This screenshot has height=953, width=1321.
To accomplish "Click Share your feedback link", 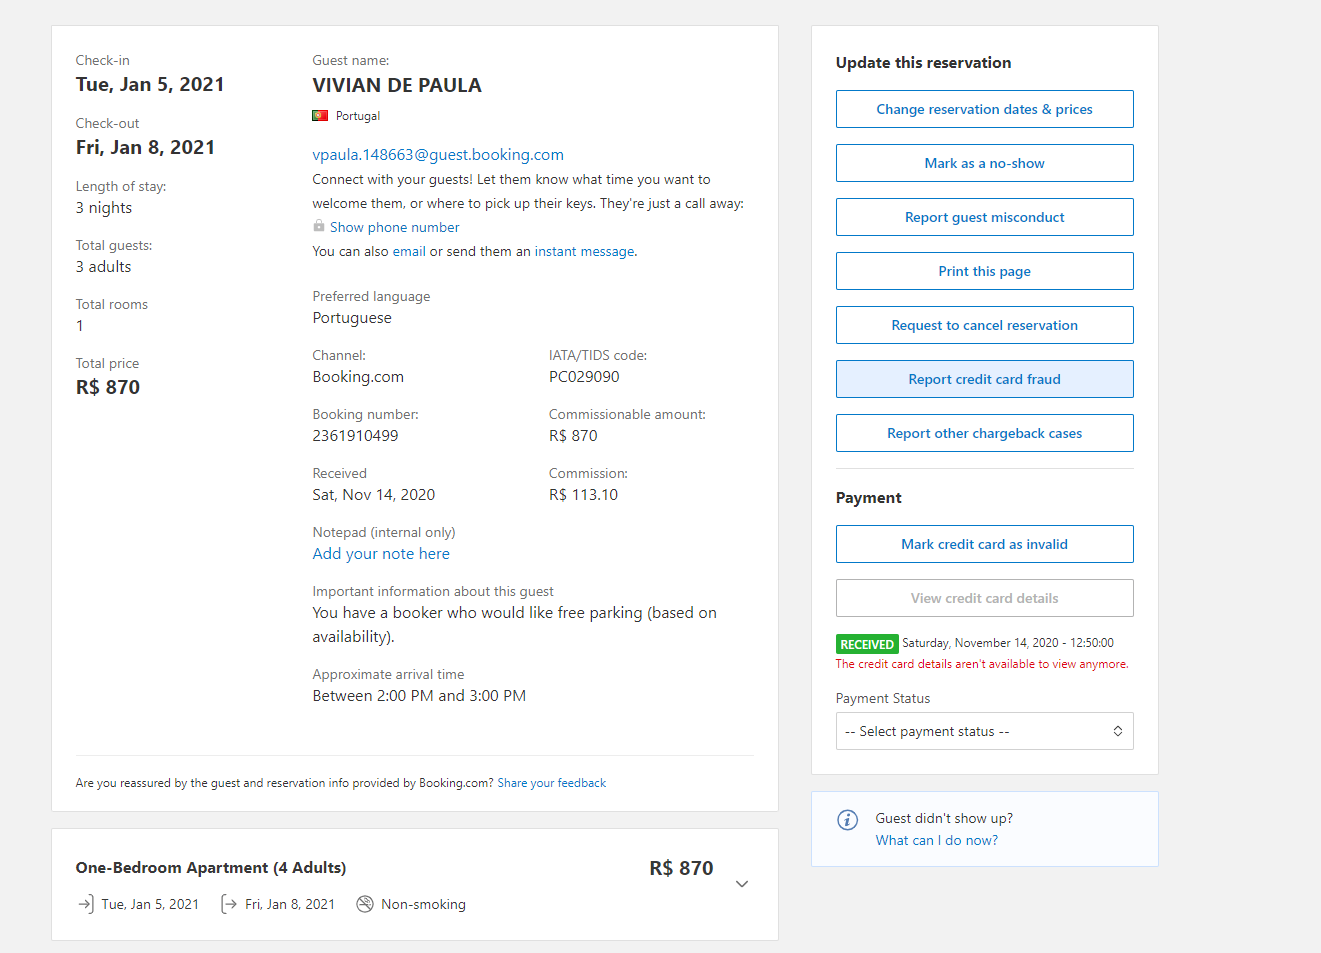I will (551, 783).
